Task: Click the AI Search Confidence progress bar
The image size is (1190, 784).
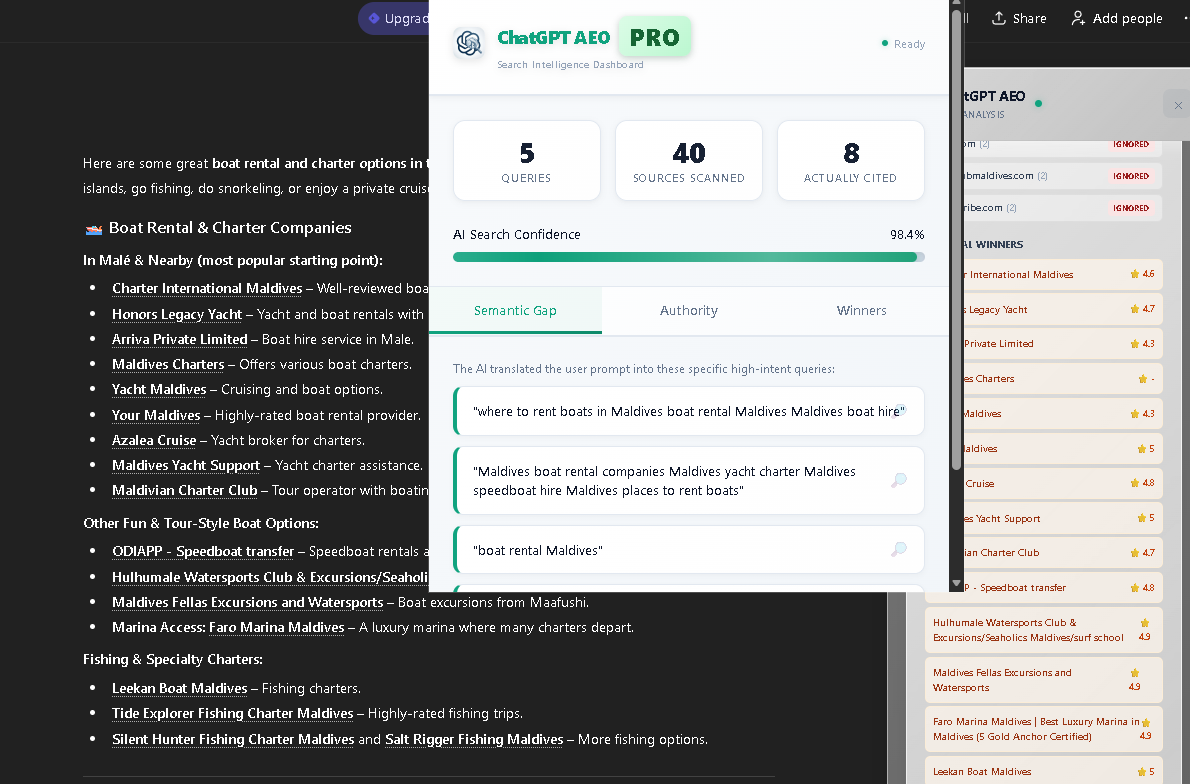Action: pos(688,257)
